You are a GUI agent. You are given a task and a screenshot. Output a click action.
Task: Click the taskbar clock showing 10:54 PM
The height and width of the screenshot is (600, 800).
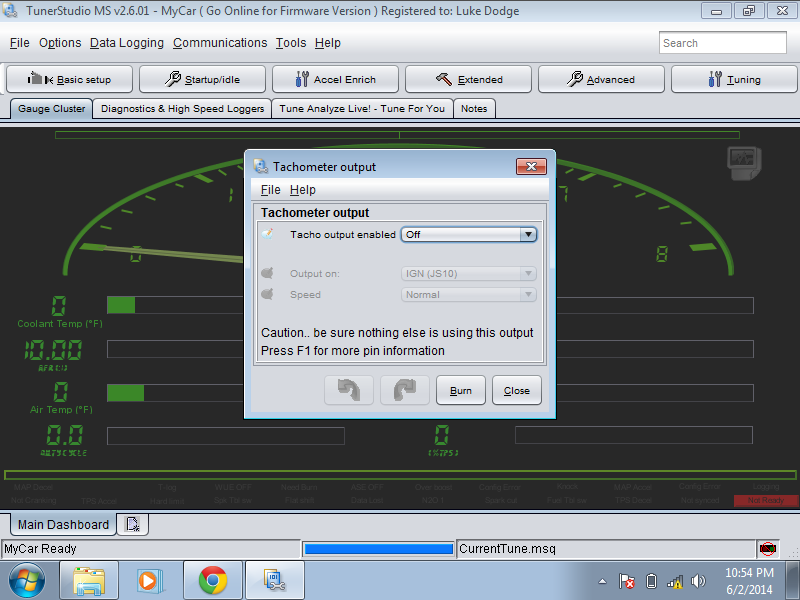tap(749, 581)
